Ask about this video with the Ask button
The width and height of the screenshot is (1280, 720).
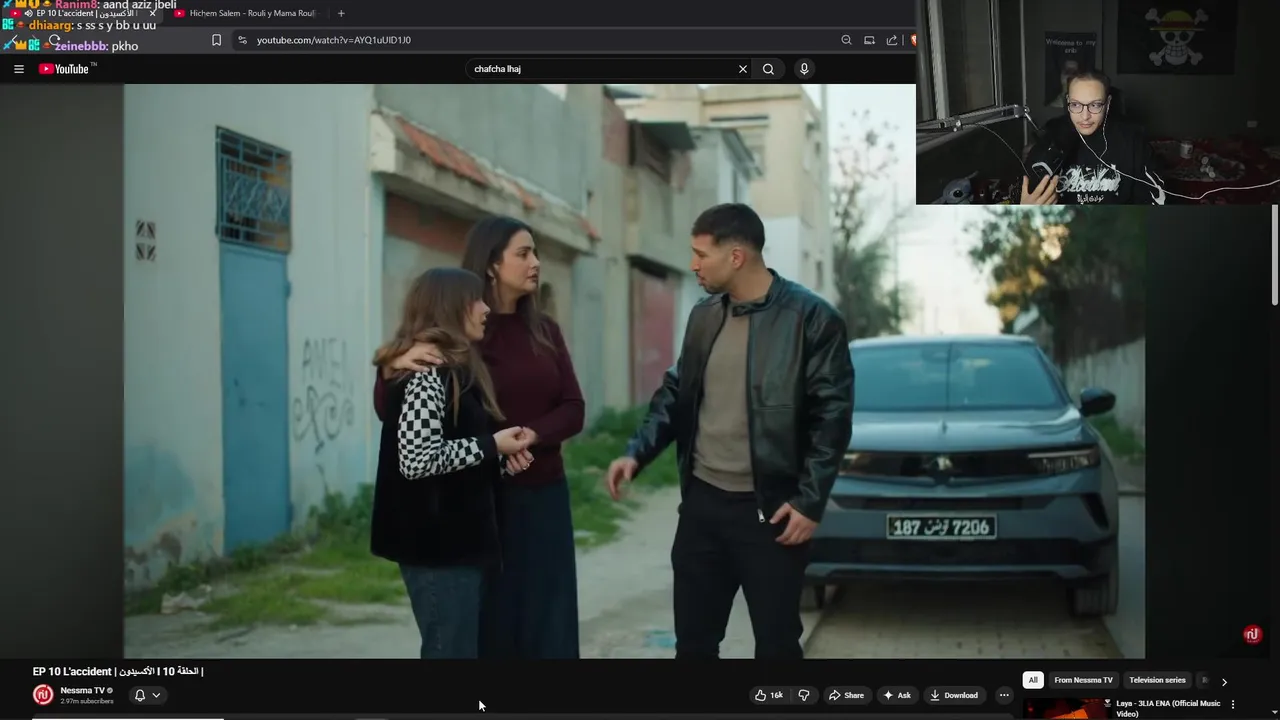896,695
